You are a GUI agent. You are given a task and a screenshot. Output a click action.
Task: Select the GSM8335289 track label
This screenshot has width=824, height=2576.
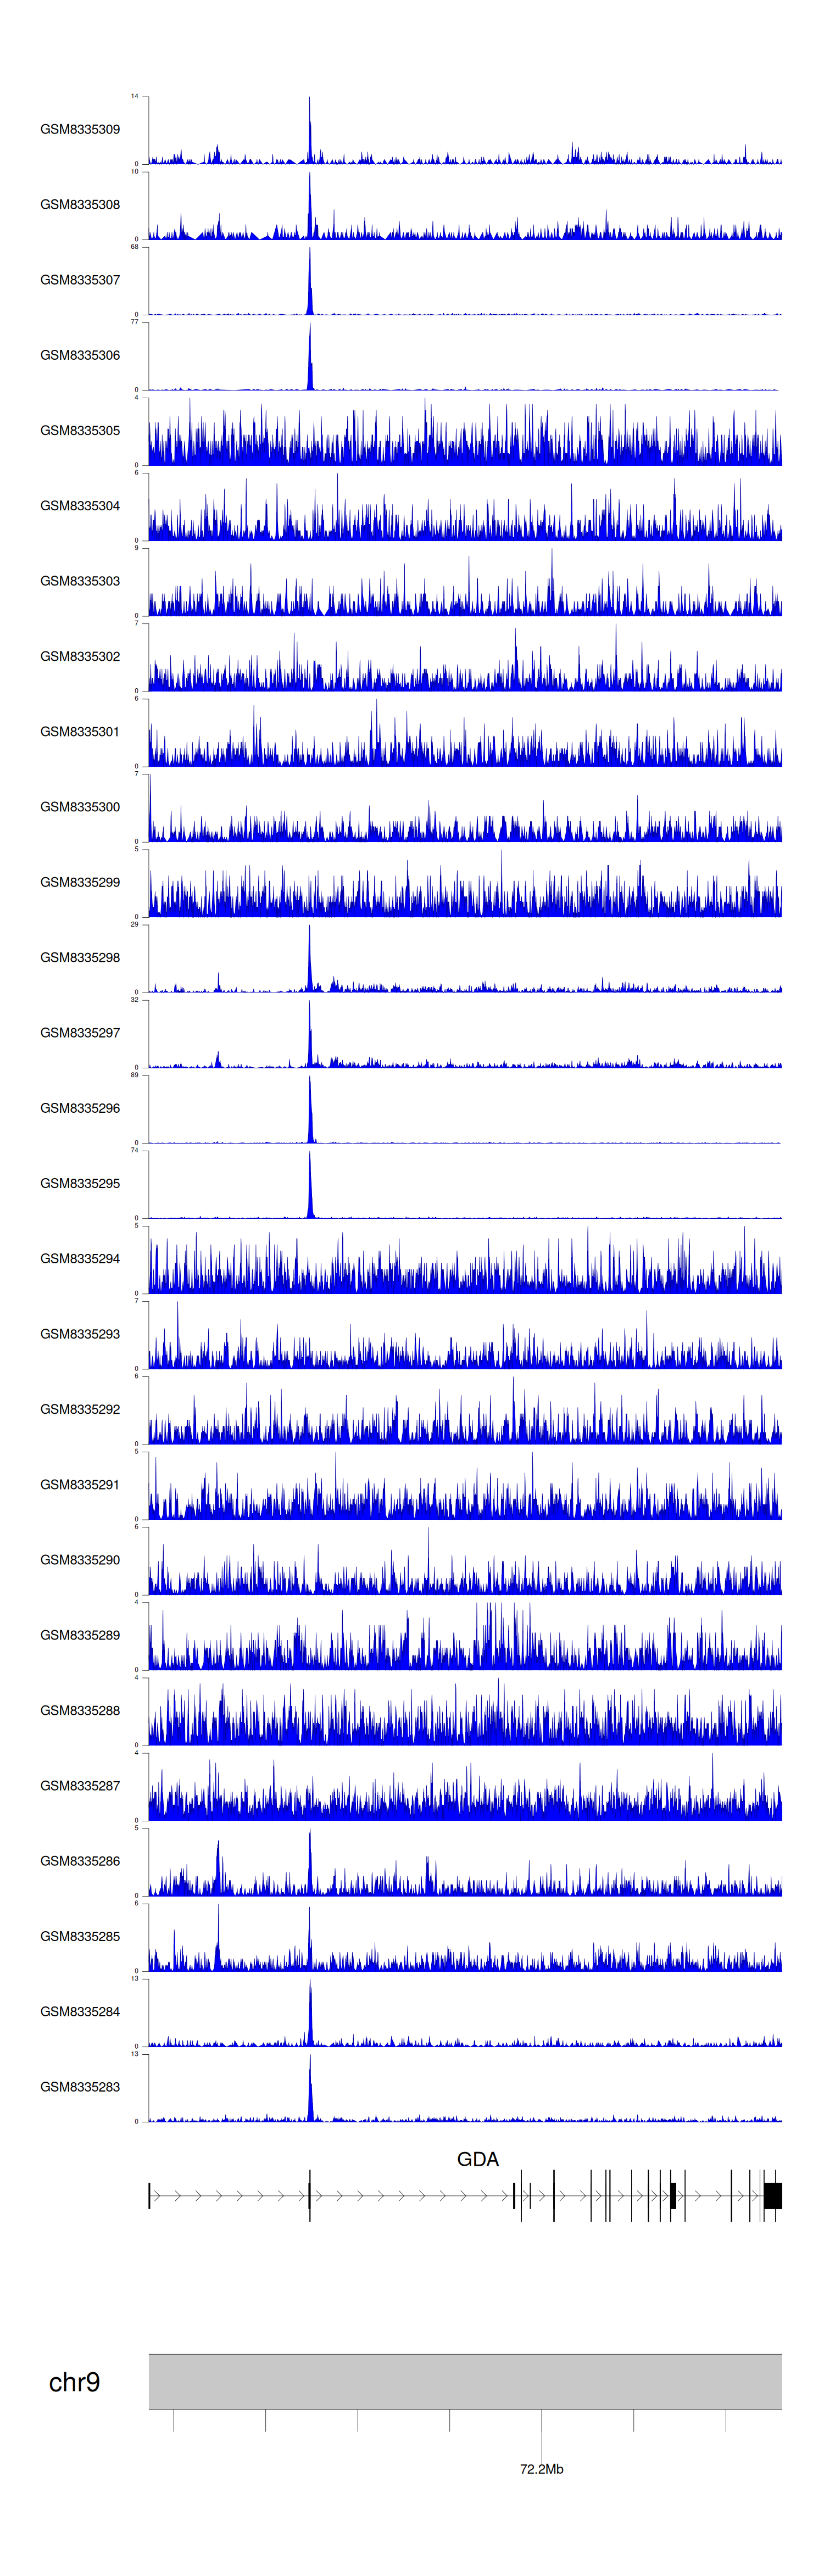coord(80,1635)
